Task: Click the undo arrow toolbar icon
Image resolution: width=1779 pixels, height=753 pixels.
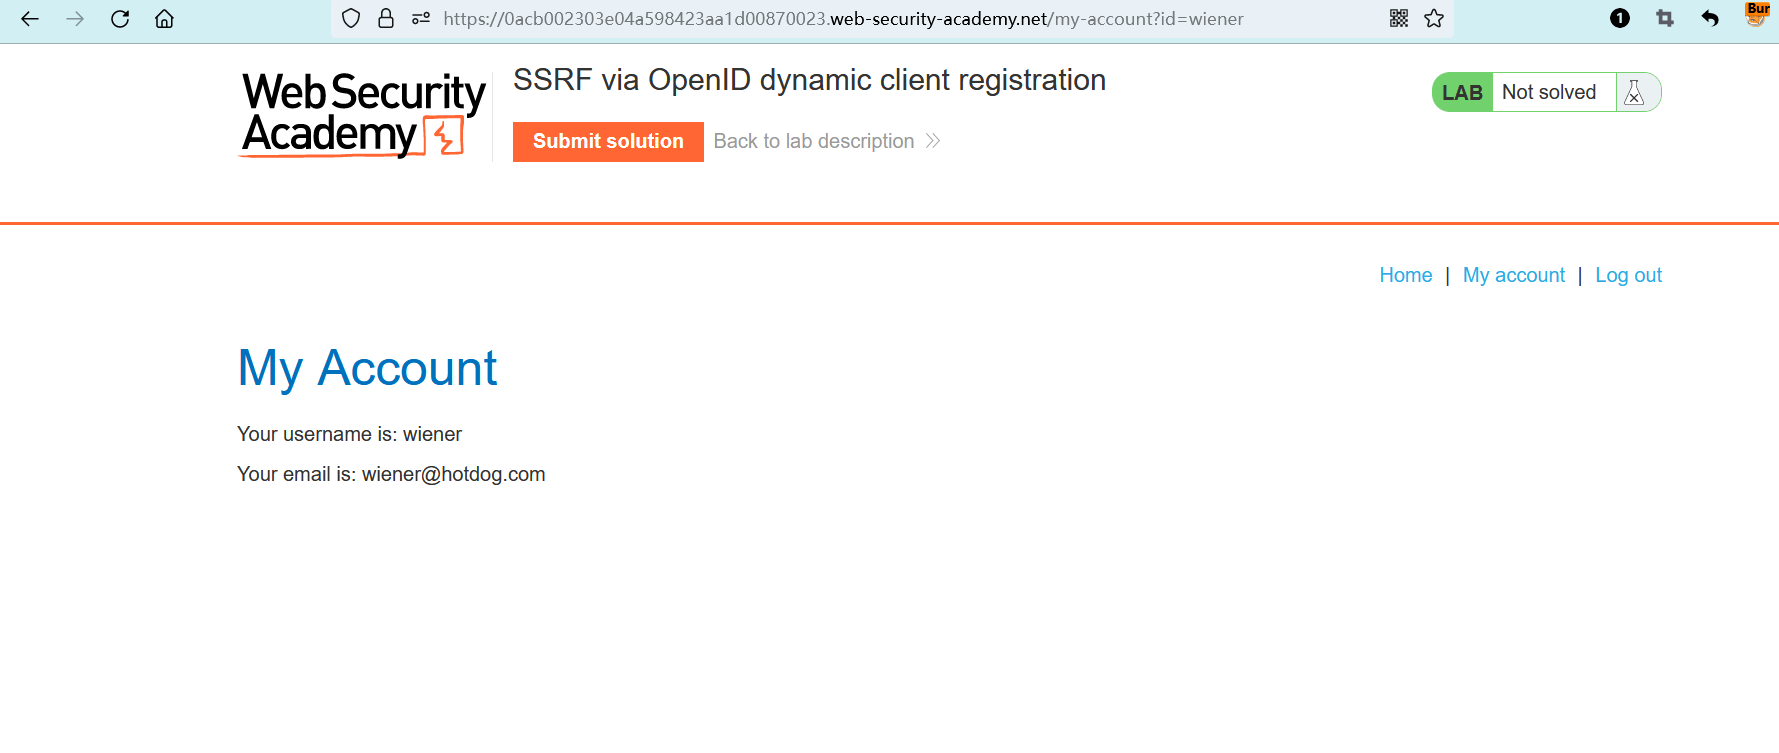Action: tap(1710, 19)
